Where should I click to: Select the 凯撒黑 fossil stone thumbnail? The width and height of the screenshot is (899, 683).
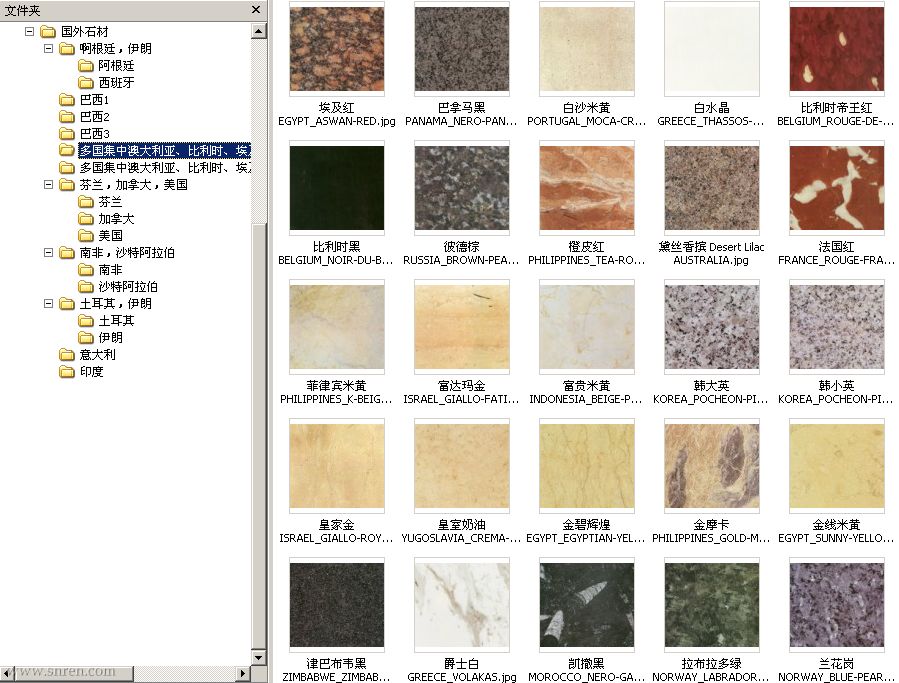587,605
